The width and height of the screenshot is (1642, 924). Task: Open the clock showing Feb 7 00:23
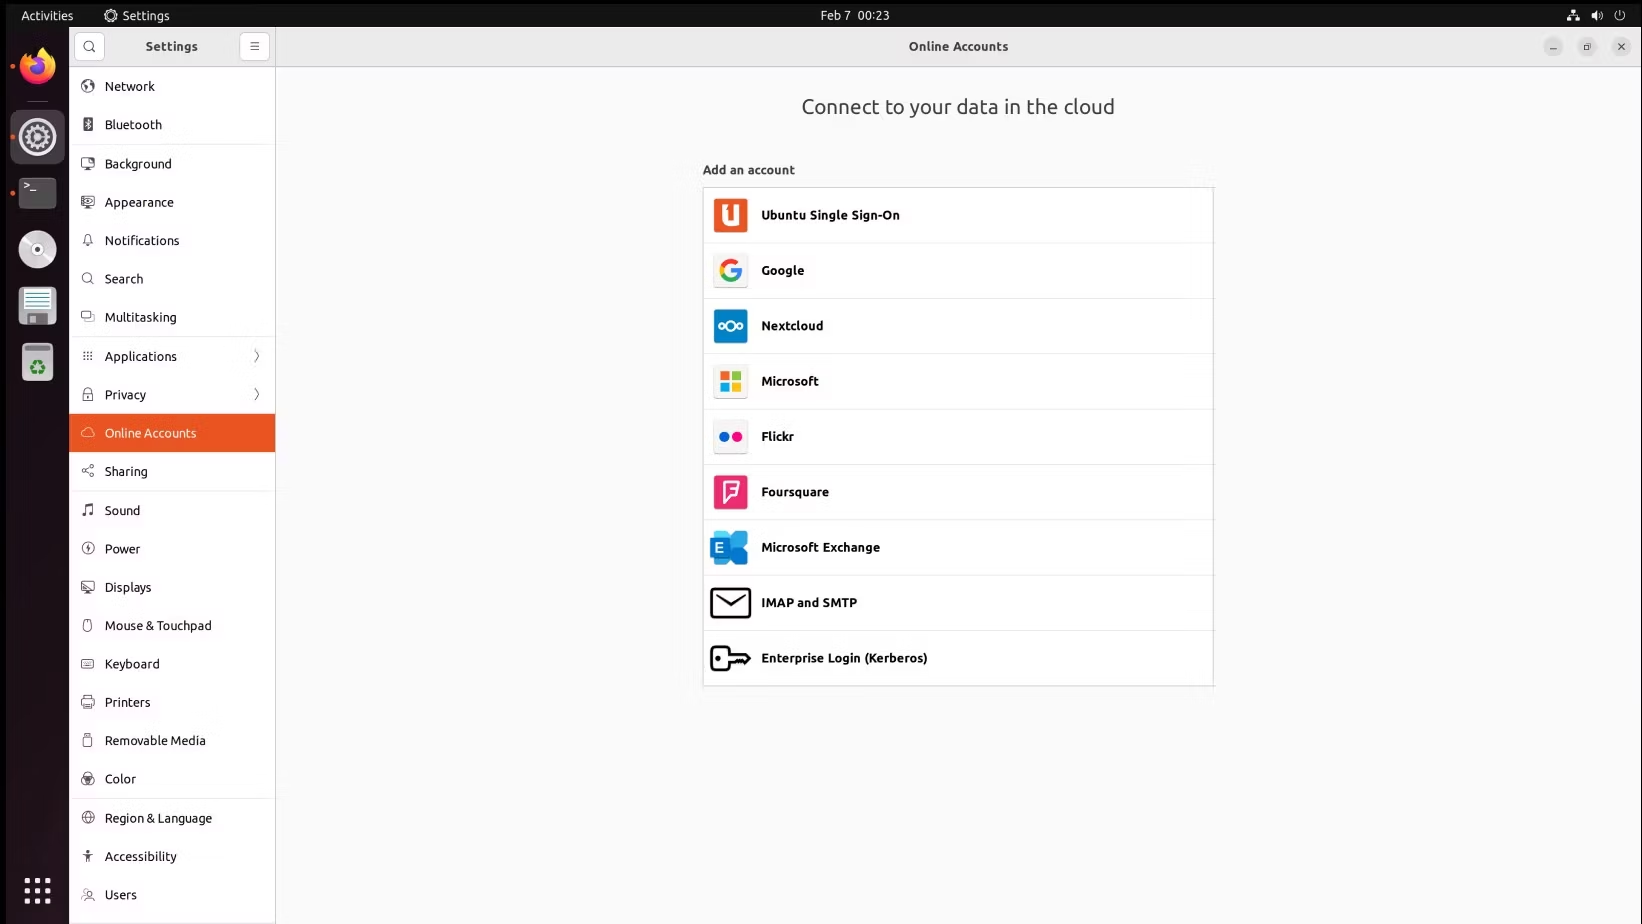(x=854, y=15)
